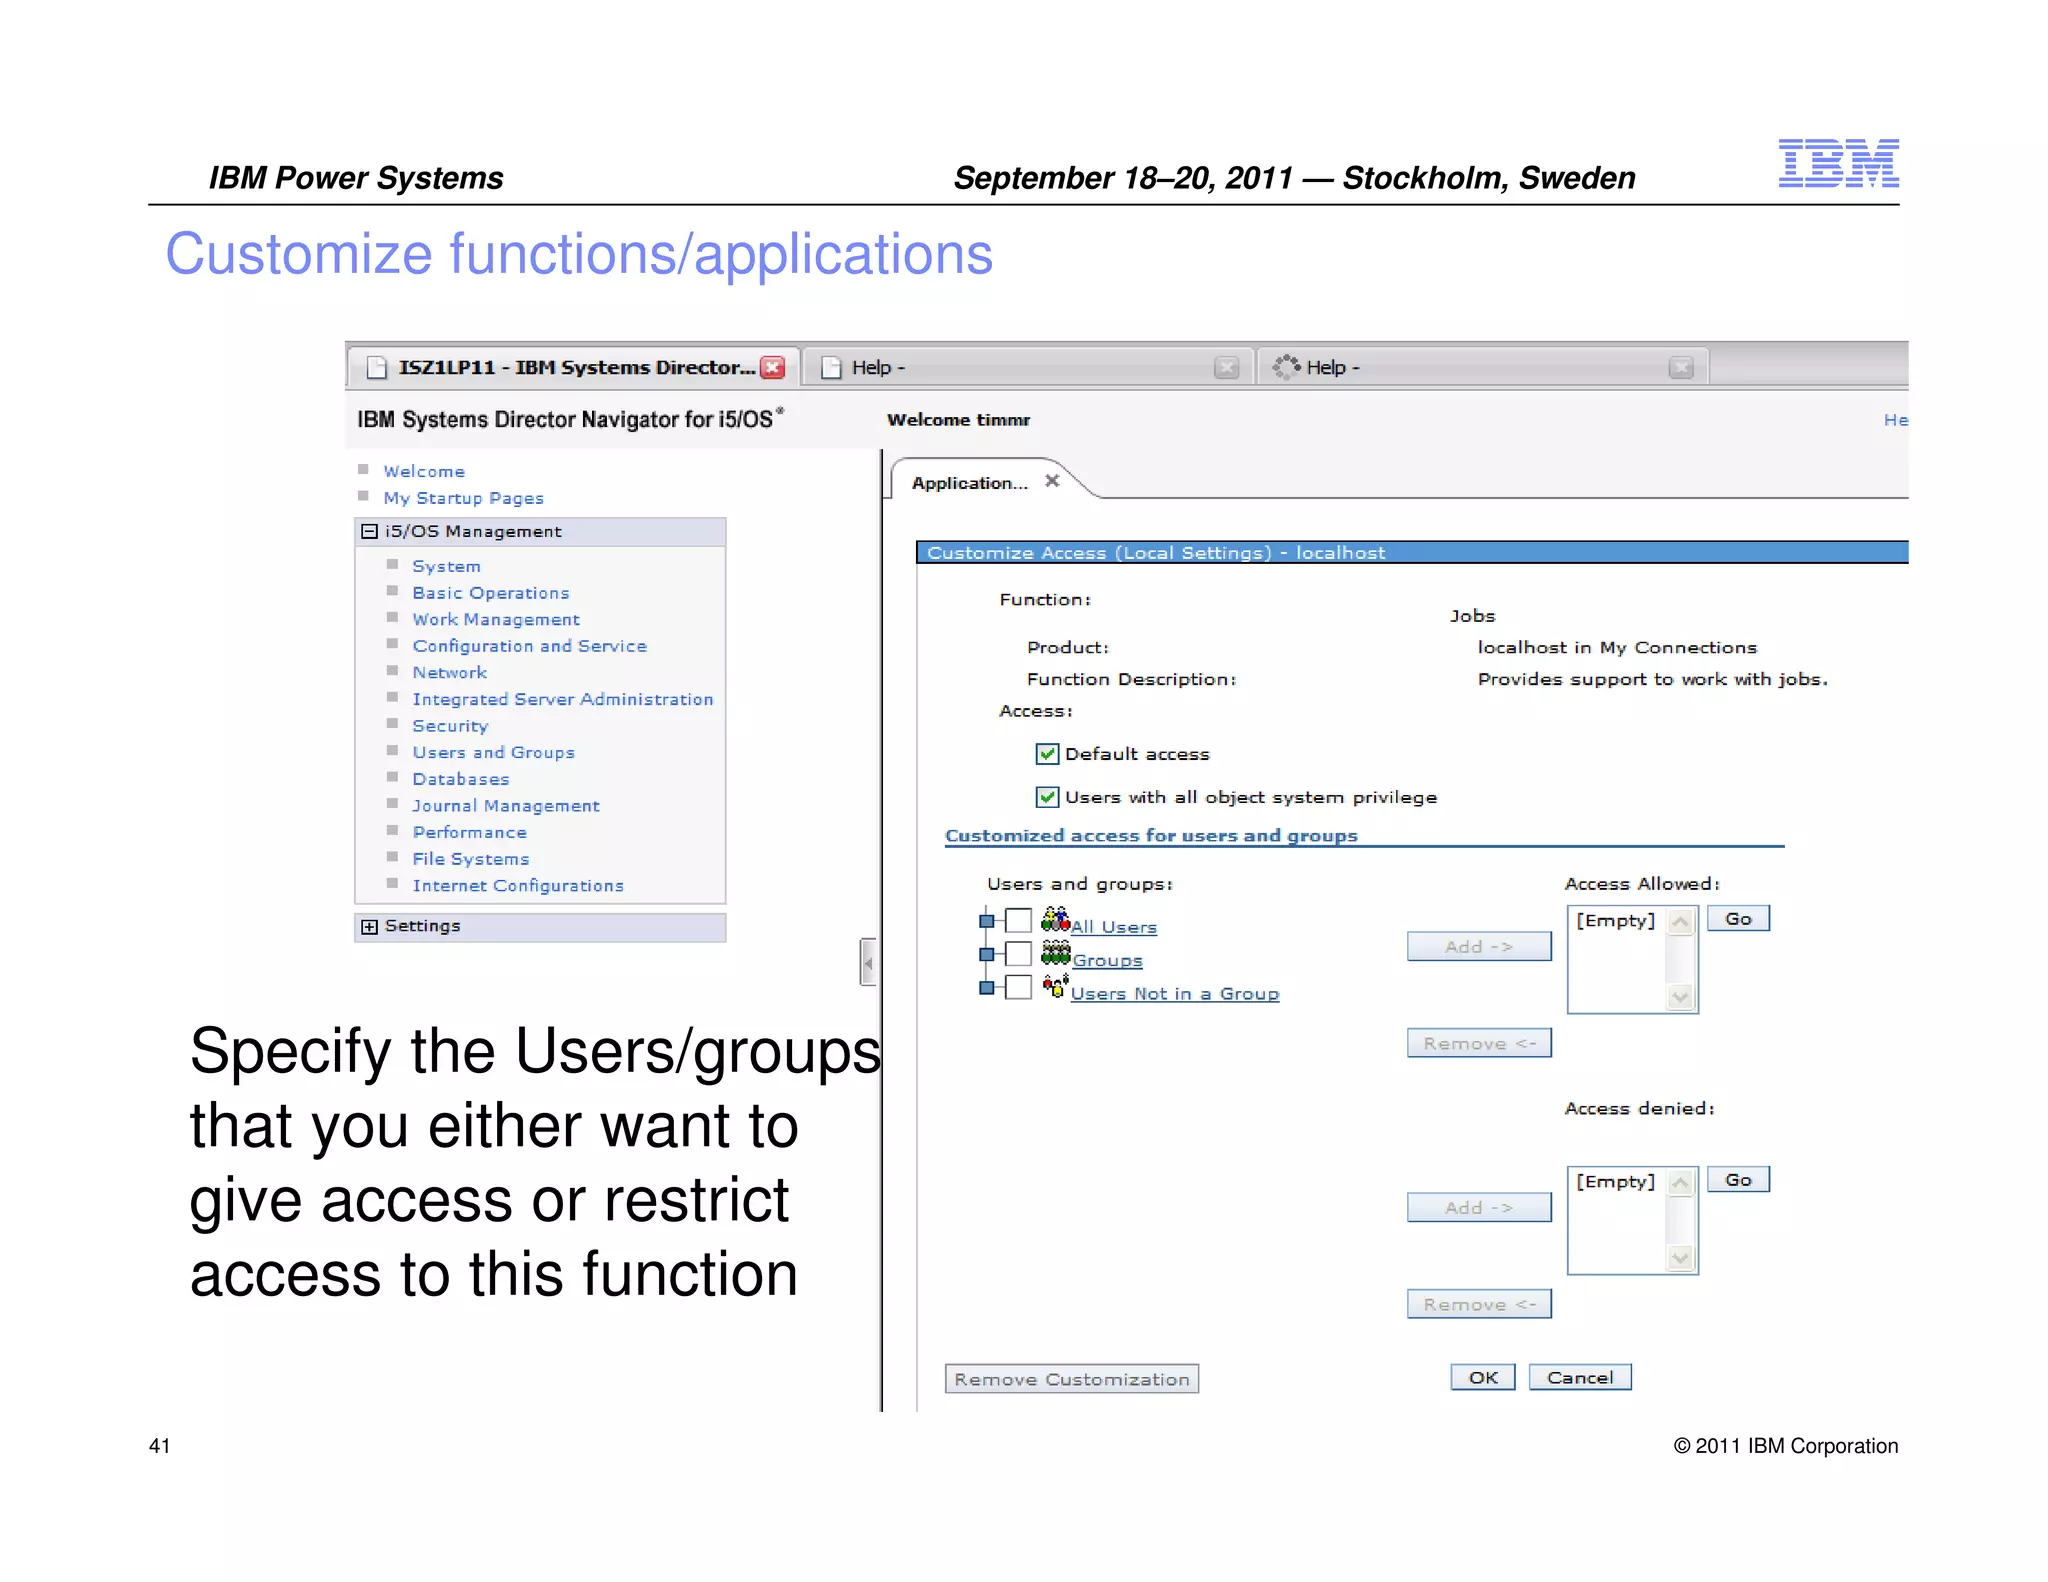Click Remove <- for Access Allowed
The width and height of the screenshot is (2048, 1582).
click(x=1479, y=1043)
